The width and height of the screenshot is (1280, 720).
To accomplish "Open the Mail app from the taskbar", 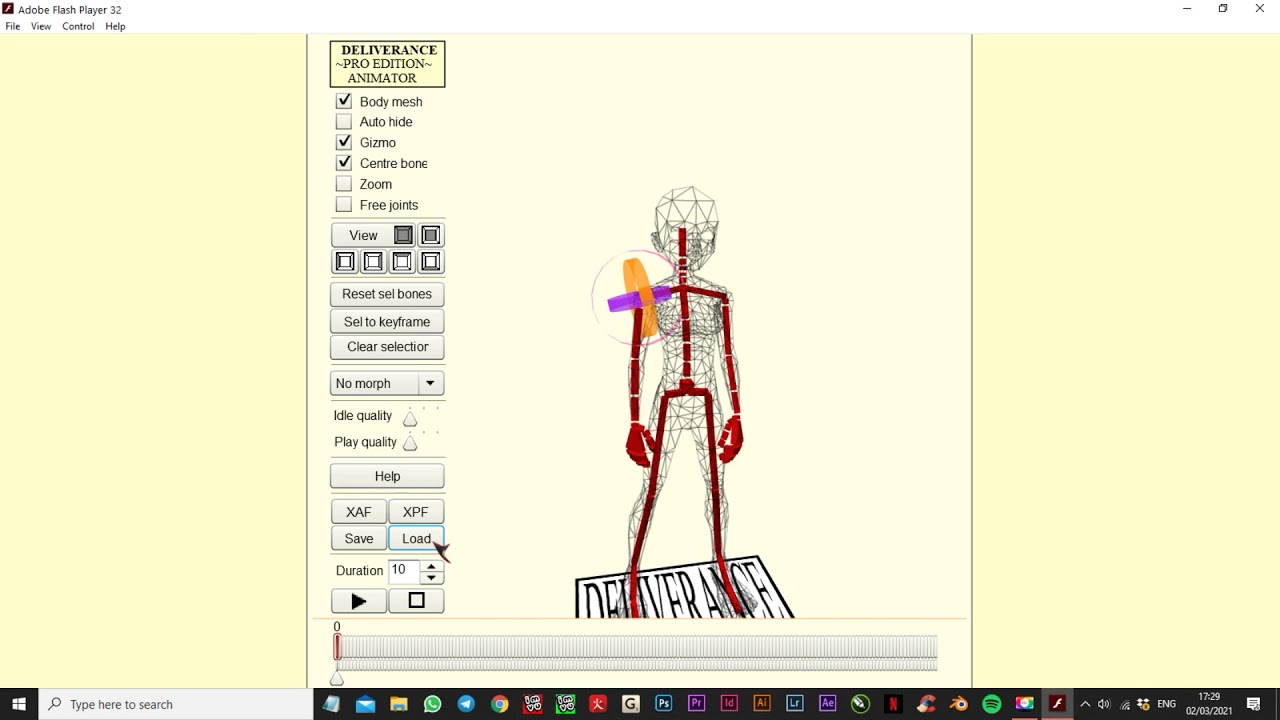I will [x=365, y=704].
